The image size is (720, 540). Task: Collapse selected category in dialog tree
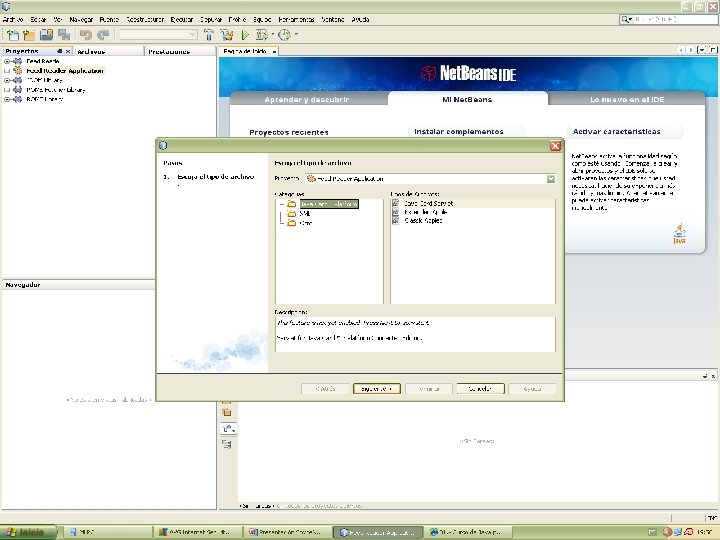click(x=282, y=203)
